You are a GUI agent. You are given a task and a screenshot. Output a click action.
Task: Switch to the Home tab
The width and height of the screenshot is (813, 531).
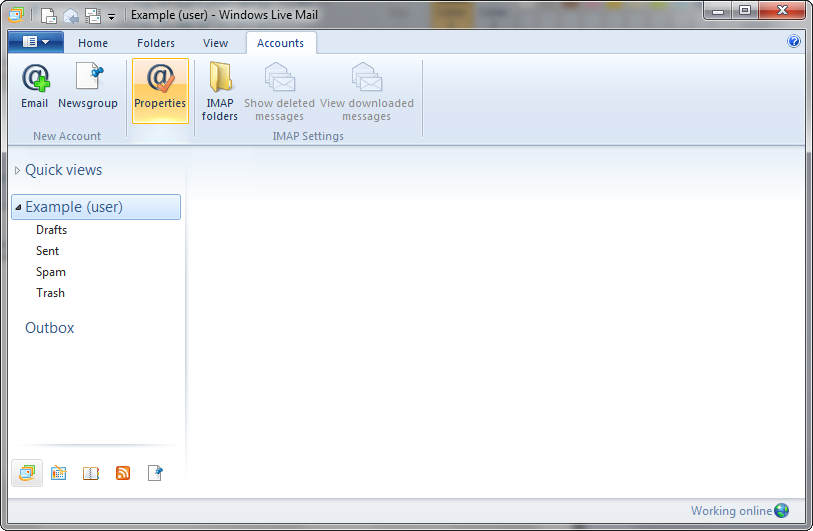point(93,43)
